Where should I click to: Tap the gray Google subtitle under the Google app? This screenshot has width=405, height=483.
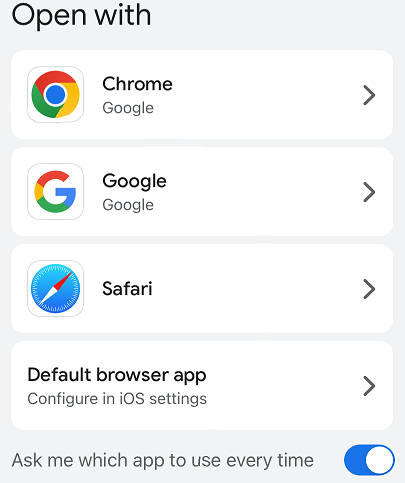(x=128, y=205)
